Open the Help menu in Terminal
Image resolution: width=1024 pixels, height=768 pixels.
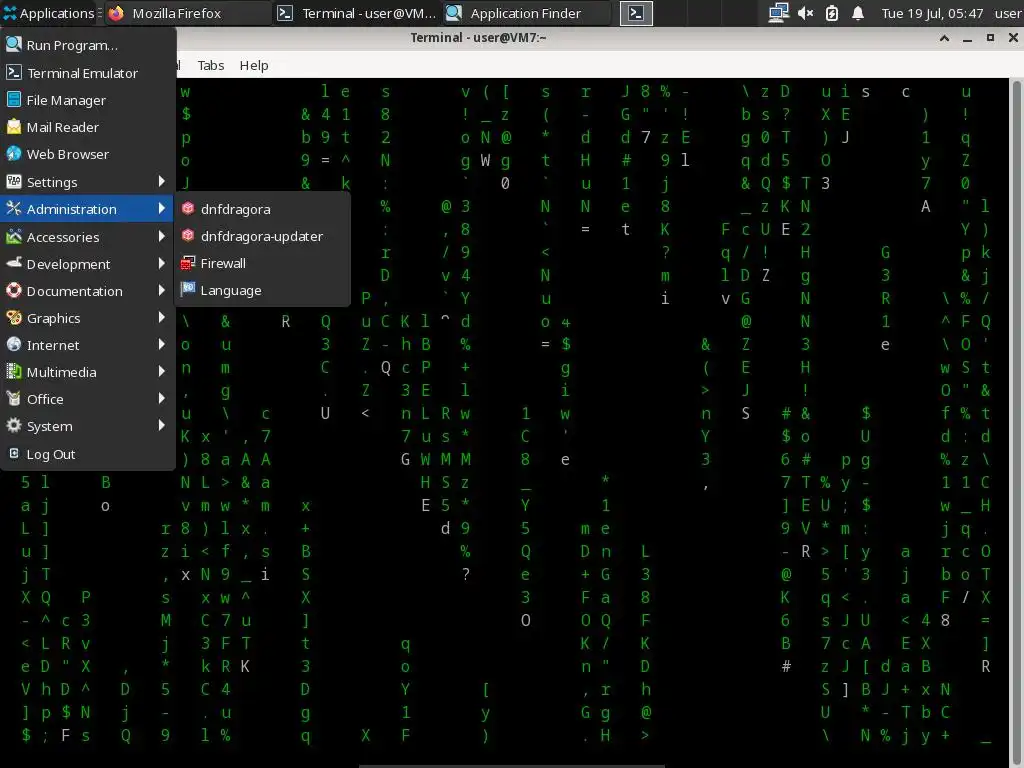(x=253, y=65)
